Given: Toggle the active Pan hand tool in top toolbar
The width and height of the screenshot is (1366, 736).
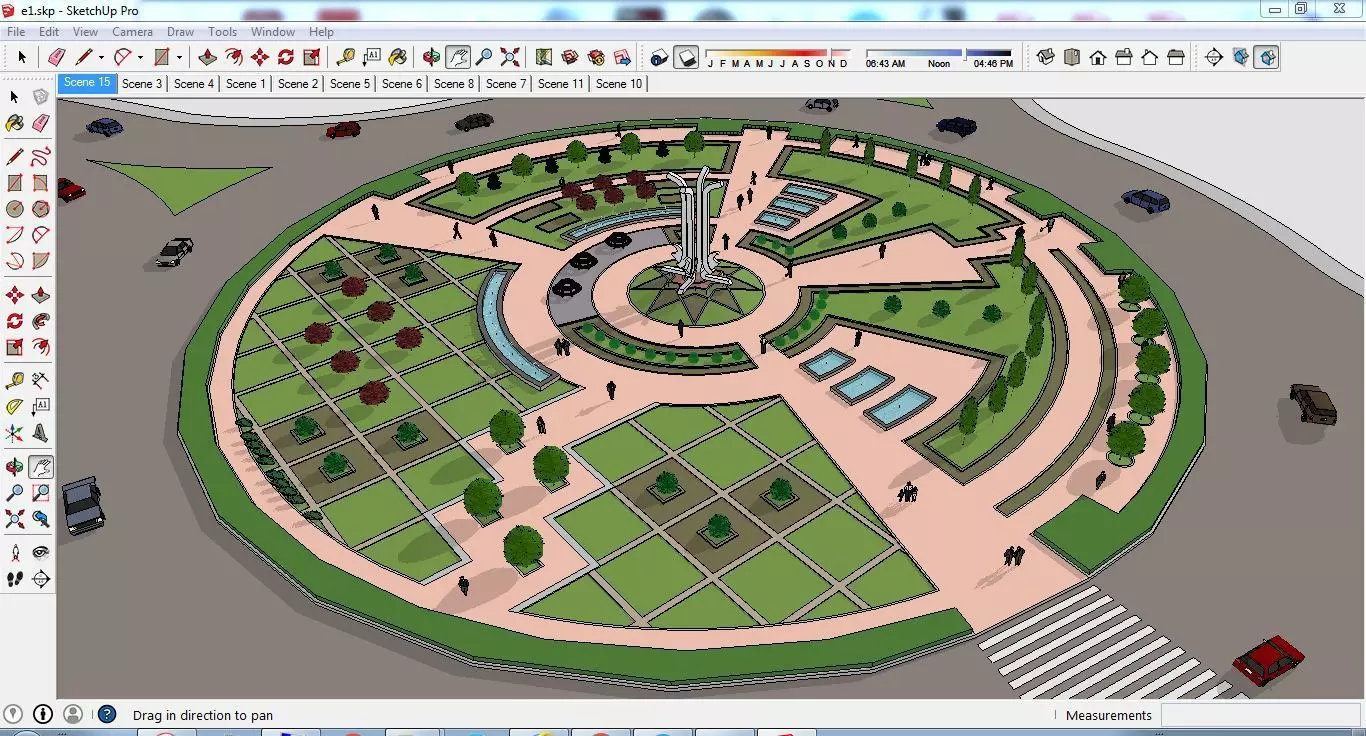Looking at the screenshot, I should 458,57.
